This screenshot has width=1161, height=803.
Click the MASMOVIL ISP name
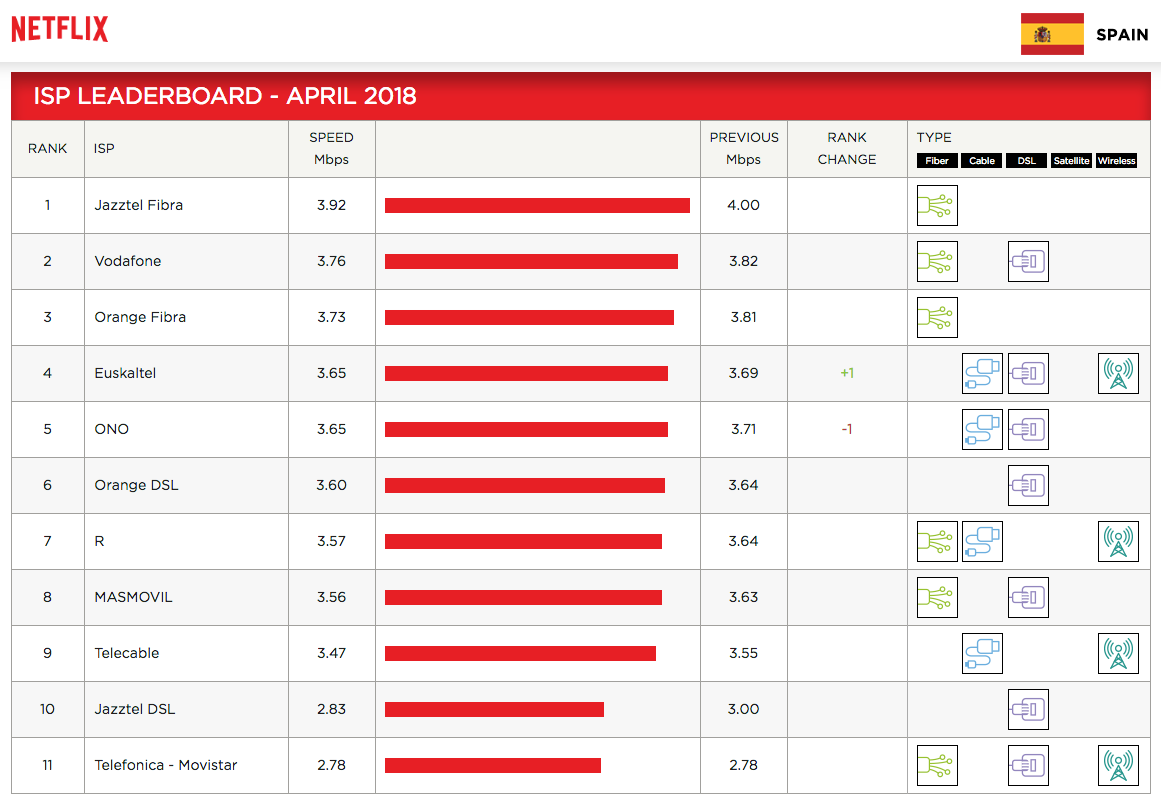pos(133,597)
